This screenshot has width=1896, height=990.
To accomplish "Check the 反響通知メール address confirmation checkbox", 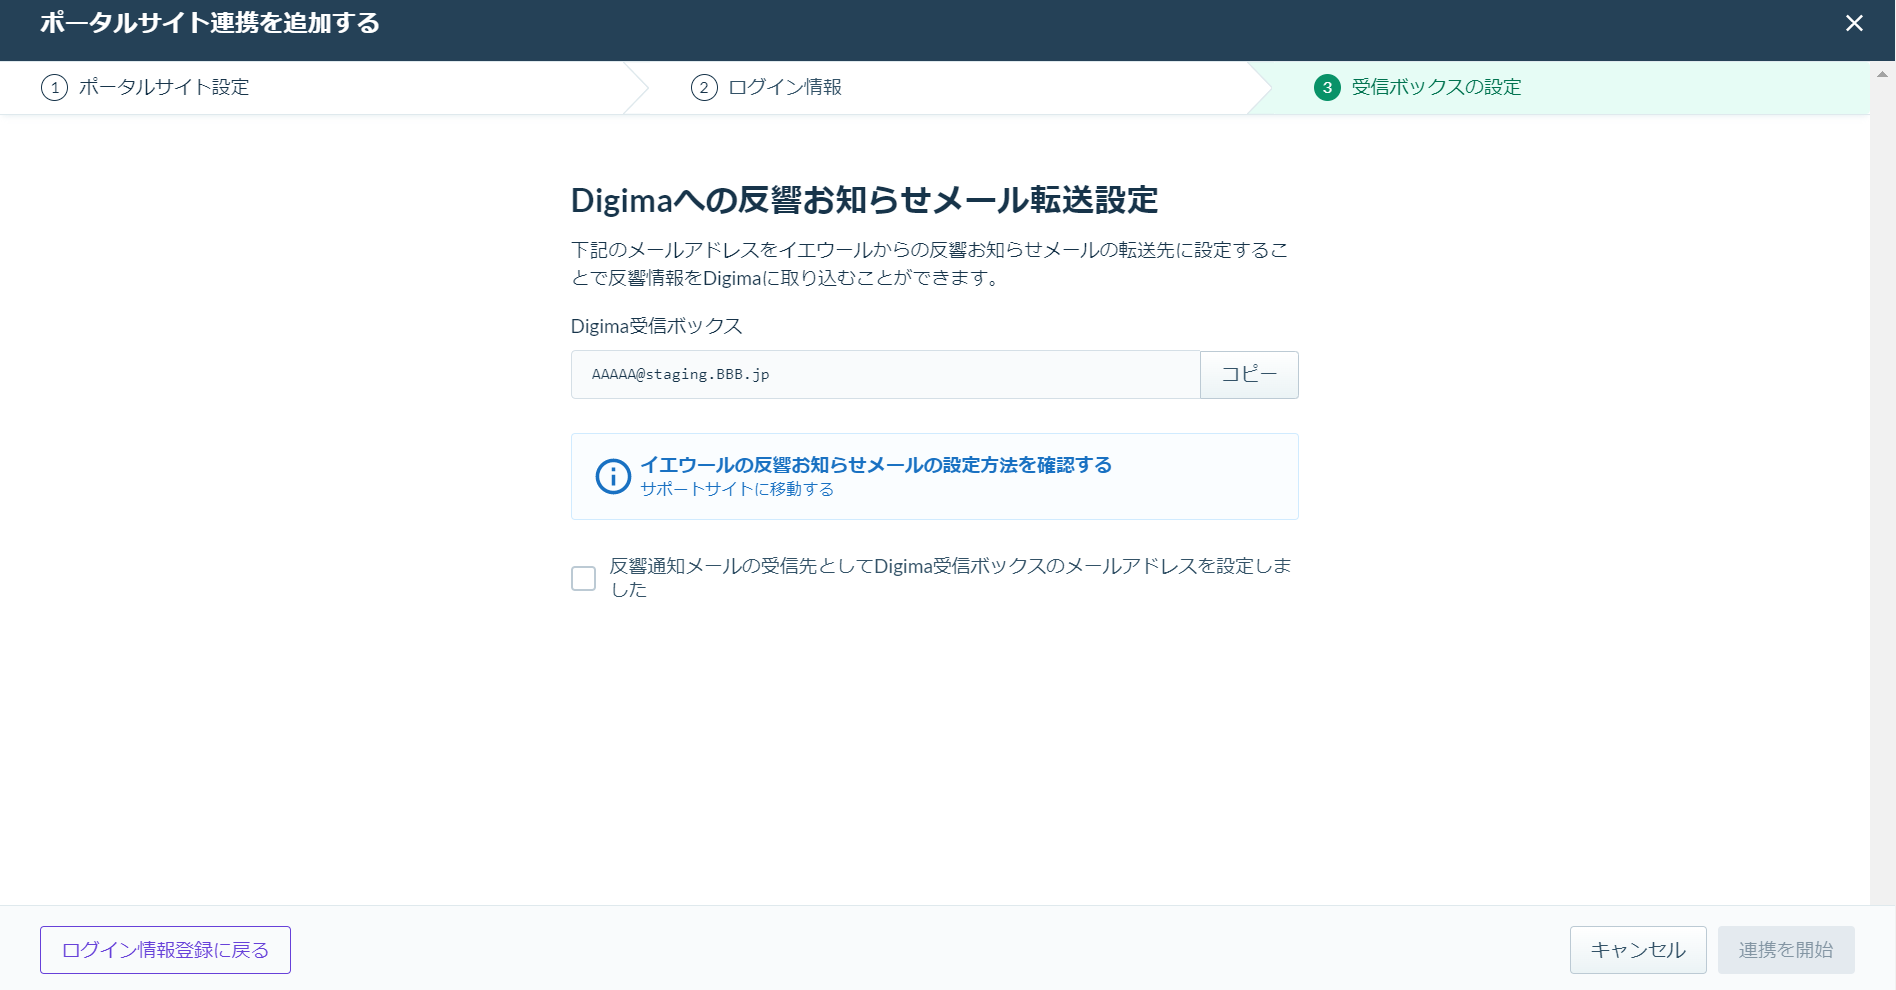I will 583,578.
